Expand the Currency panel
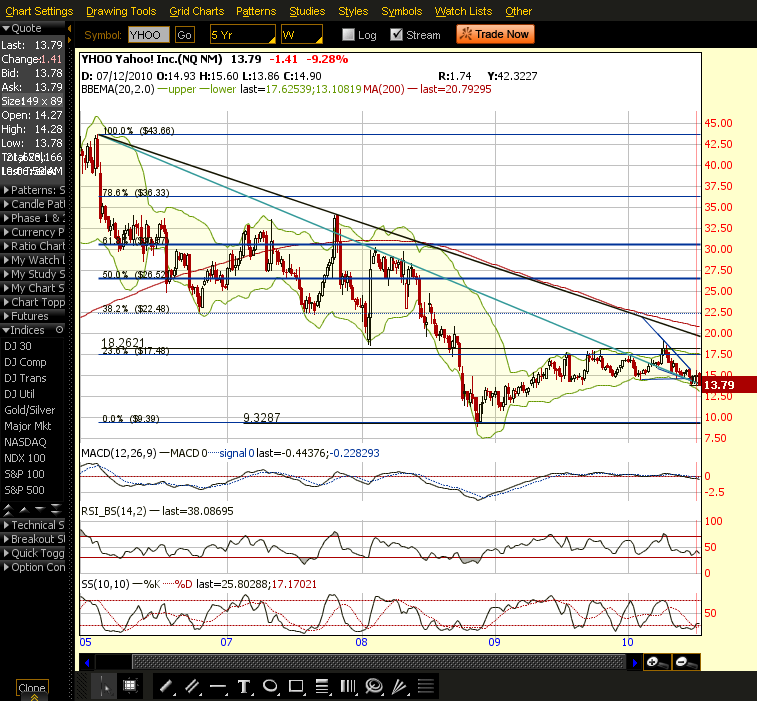 click(x=32, y=232)
